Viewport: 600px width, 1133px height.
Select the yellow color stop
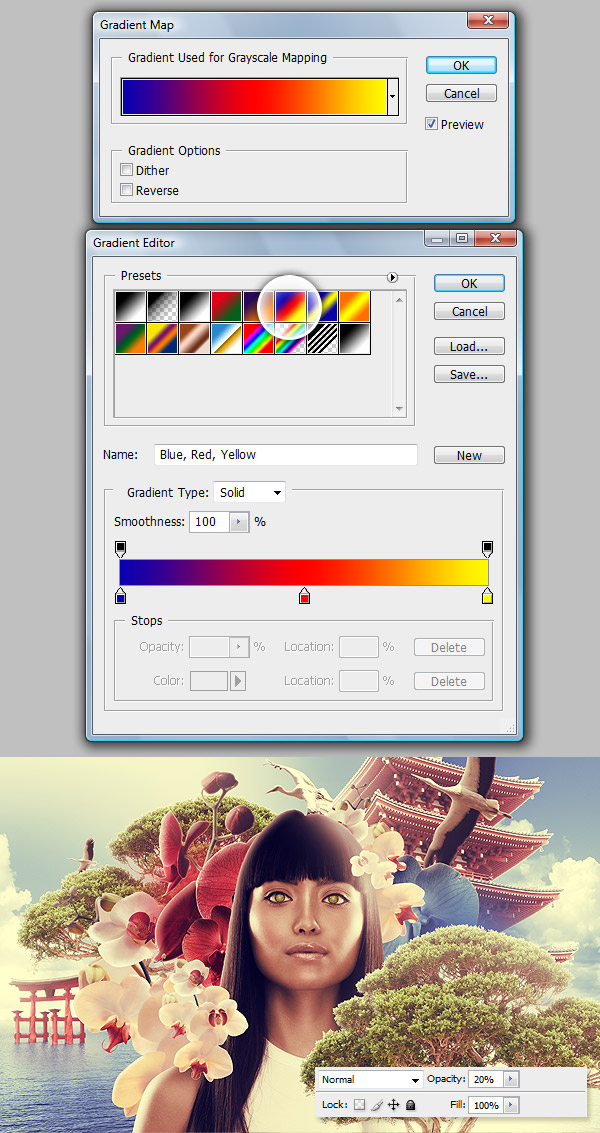pos(487,596)
